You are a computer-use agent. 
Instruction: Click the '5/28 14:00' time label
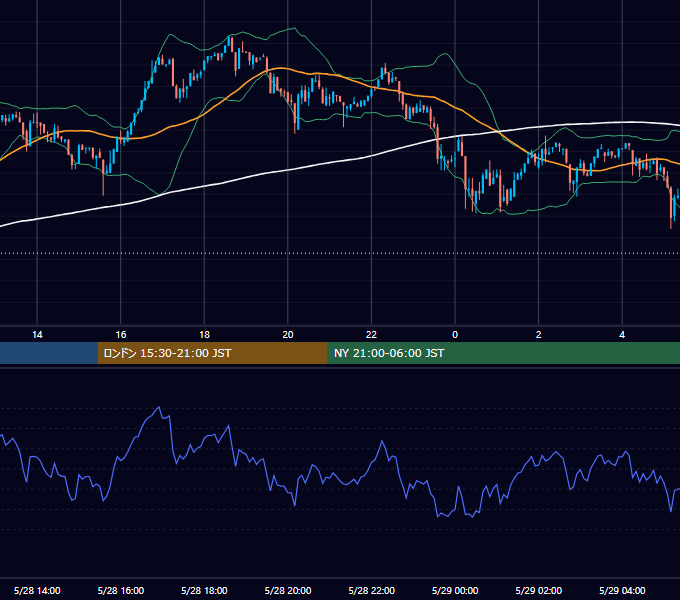click(37, 590)
